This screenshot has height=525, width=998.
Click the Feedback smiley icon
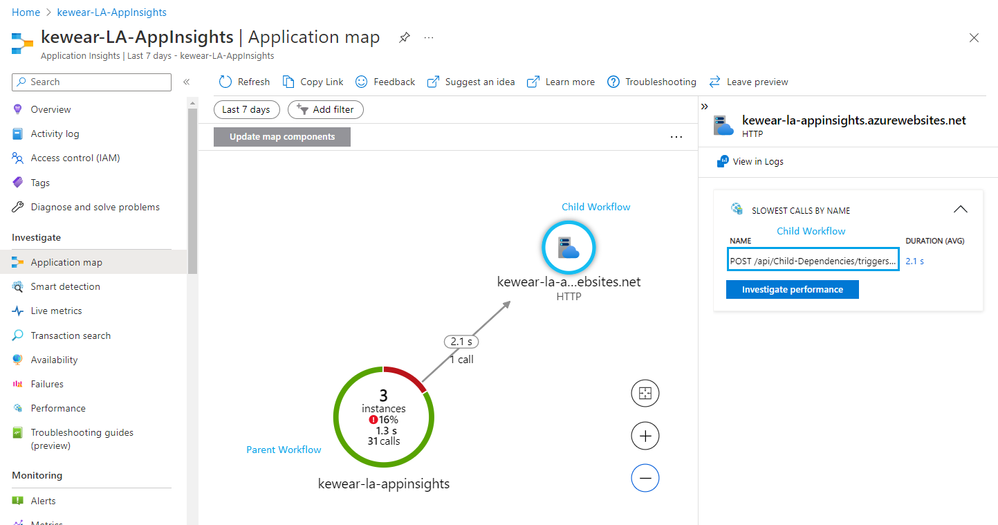point(361,81)
